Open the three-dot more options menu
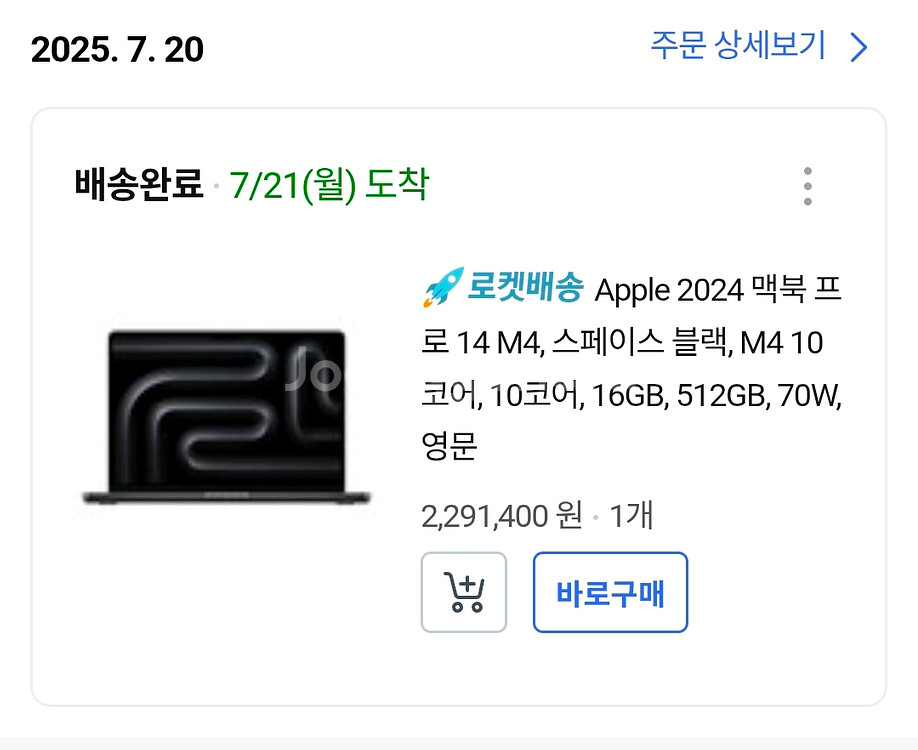The height and width of the screenshot is (750, 918). click(x=807, y=186)
